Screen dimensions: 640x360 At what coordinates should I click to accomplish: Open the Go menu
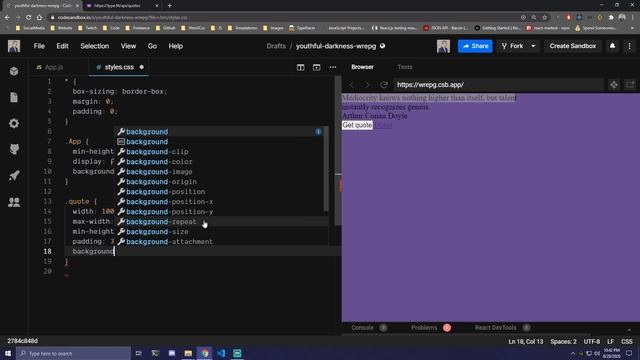coord(152,46)
